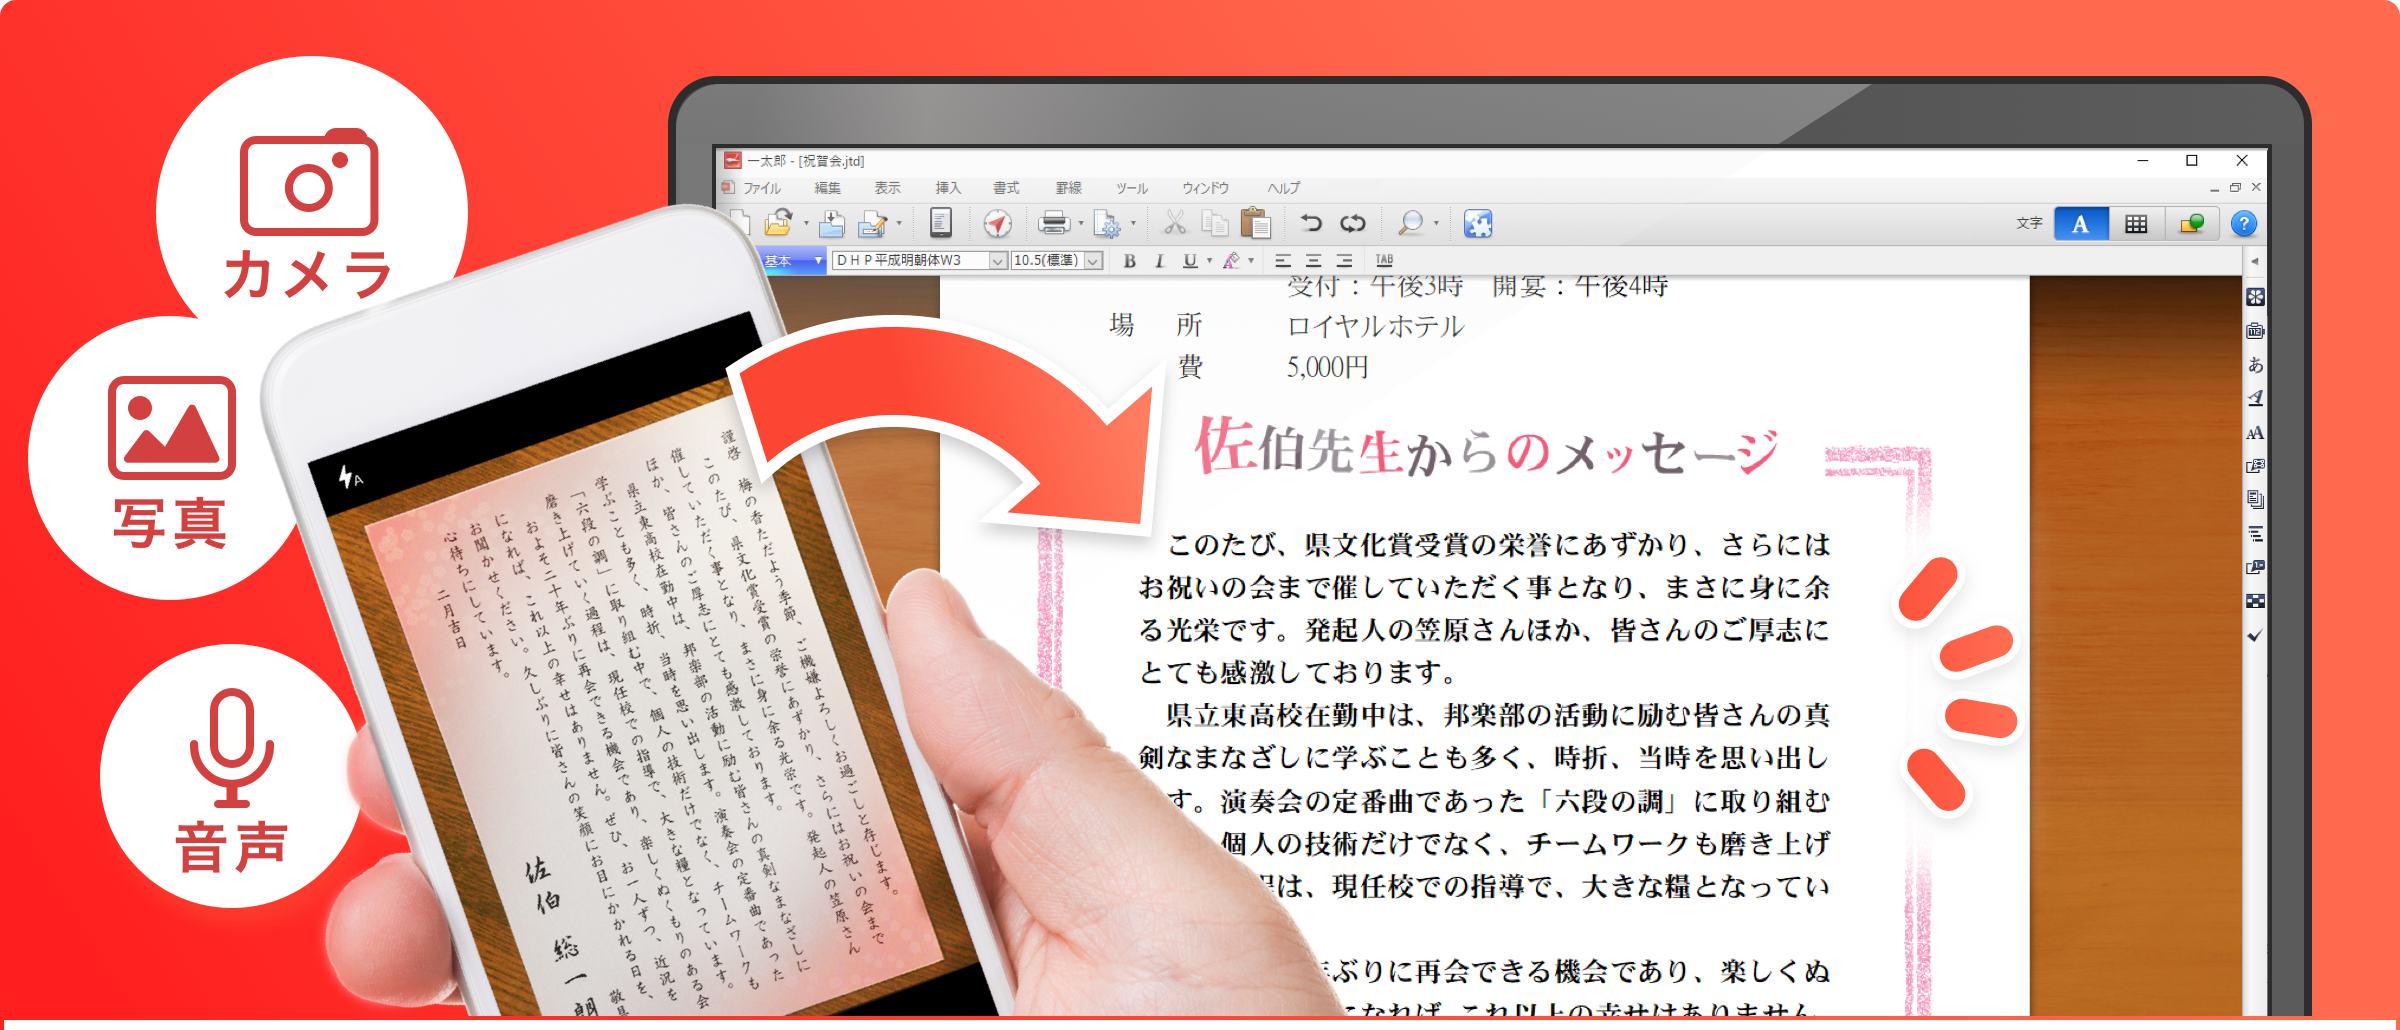This screenshot has width=2400, height=1030.
Task: Click the open folder icon in toolbar
Action: [x=779, y=223]
